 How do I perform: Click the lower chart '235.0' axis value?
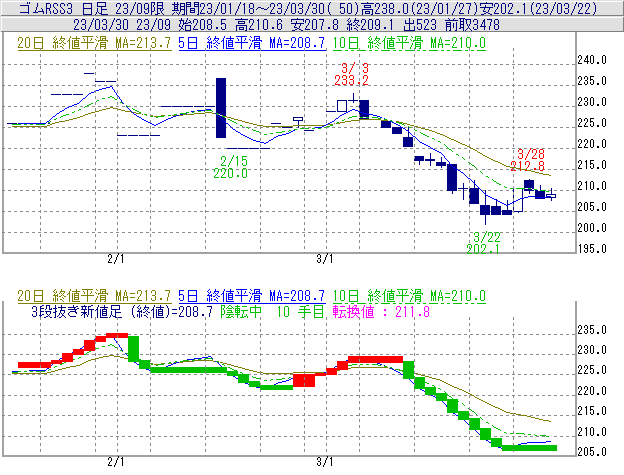[592, 330]
